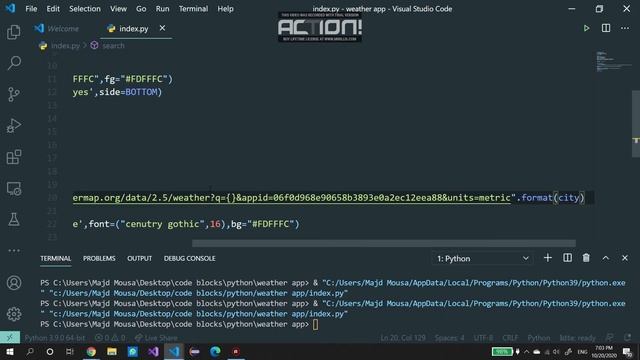Viewport: 640px width, 360px height.
Task: Select Python 3.9.0 64-bit interpreter
Action: [55, 338]
